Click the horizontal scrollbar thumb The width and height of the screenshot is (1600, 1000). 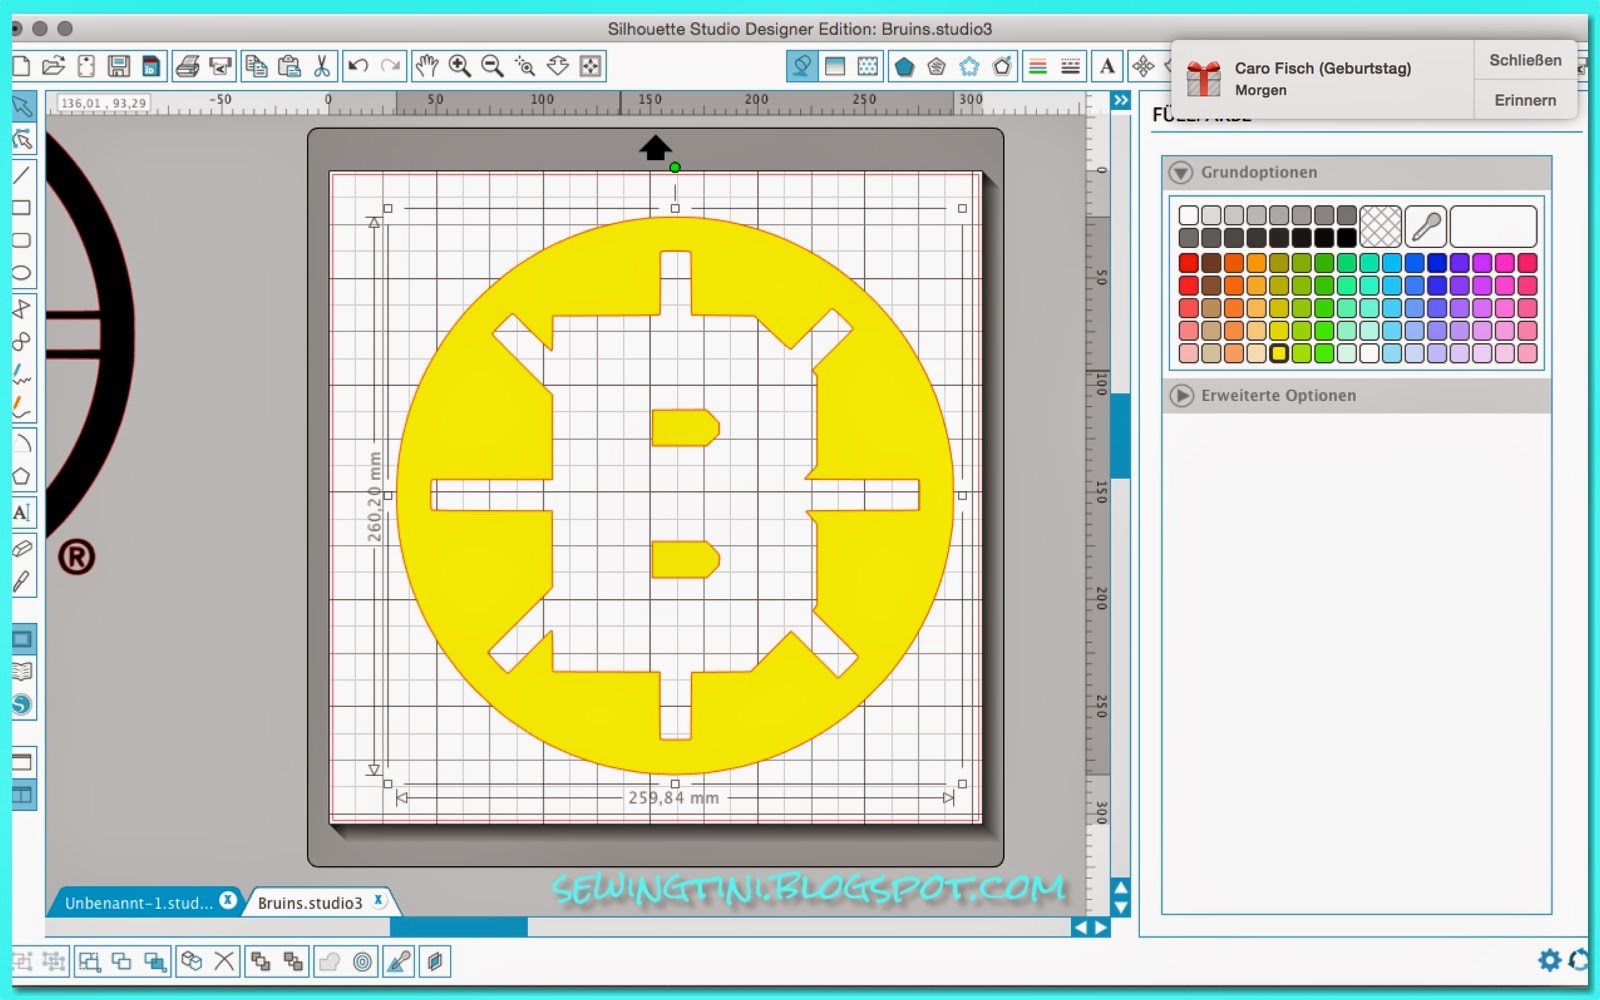click(x=458, y=928)
